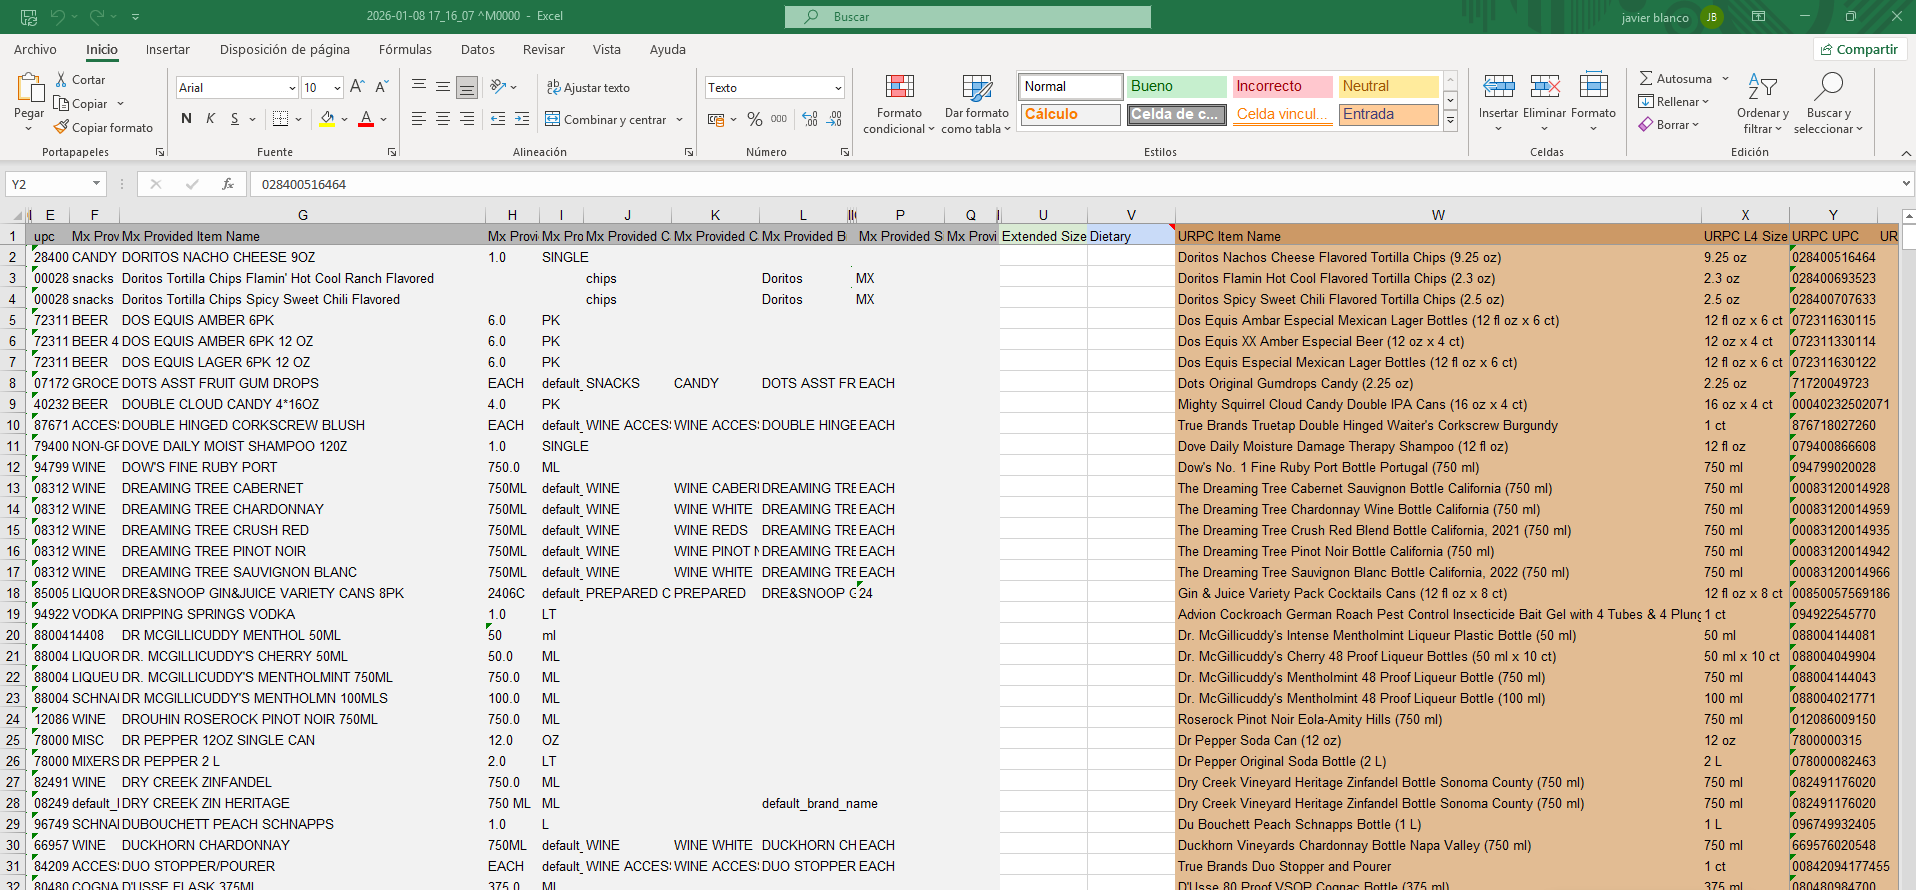Toggle bold N formatting

[x=186, y=119]
